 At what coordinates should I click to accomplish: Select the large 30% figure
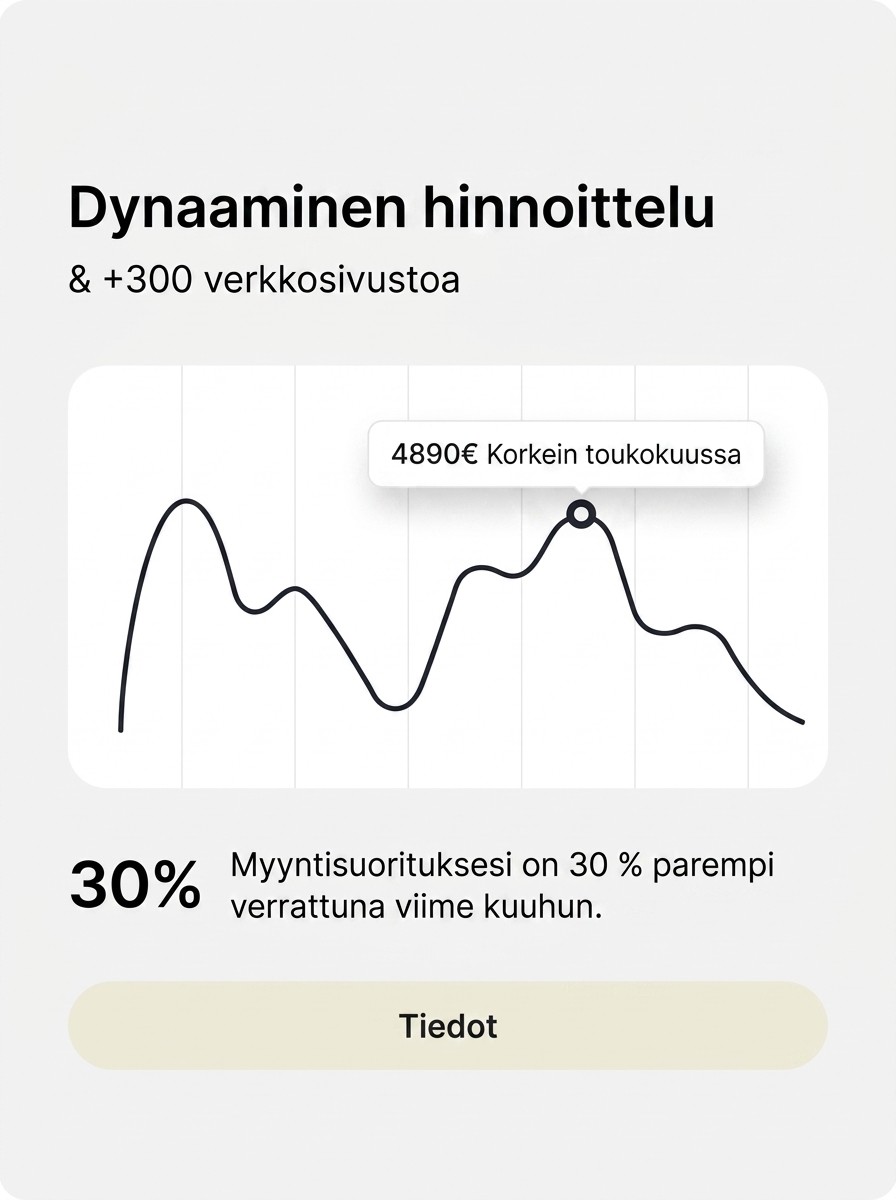(135, 885)
